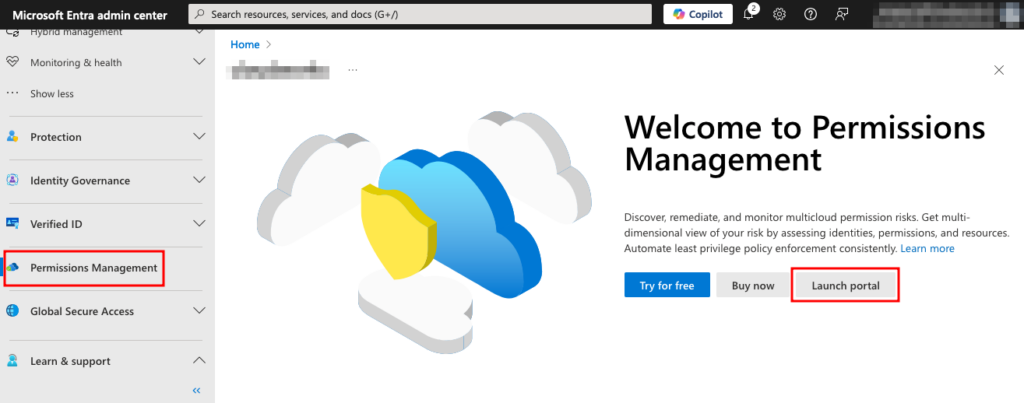The height and width of the screenshot is (403, 1024).
Task: Expand the Hybrid management chevron
Action: 200,33
